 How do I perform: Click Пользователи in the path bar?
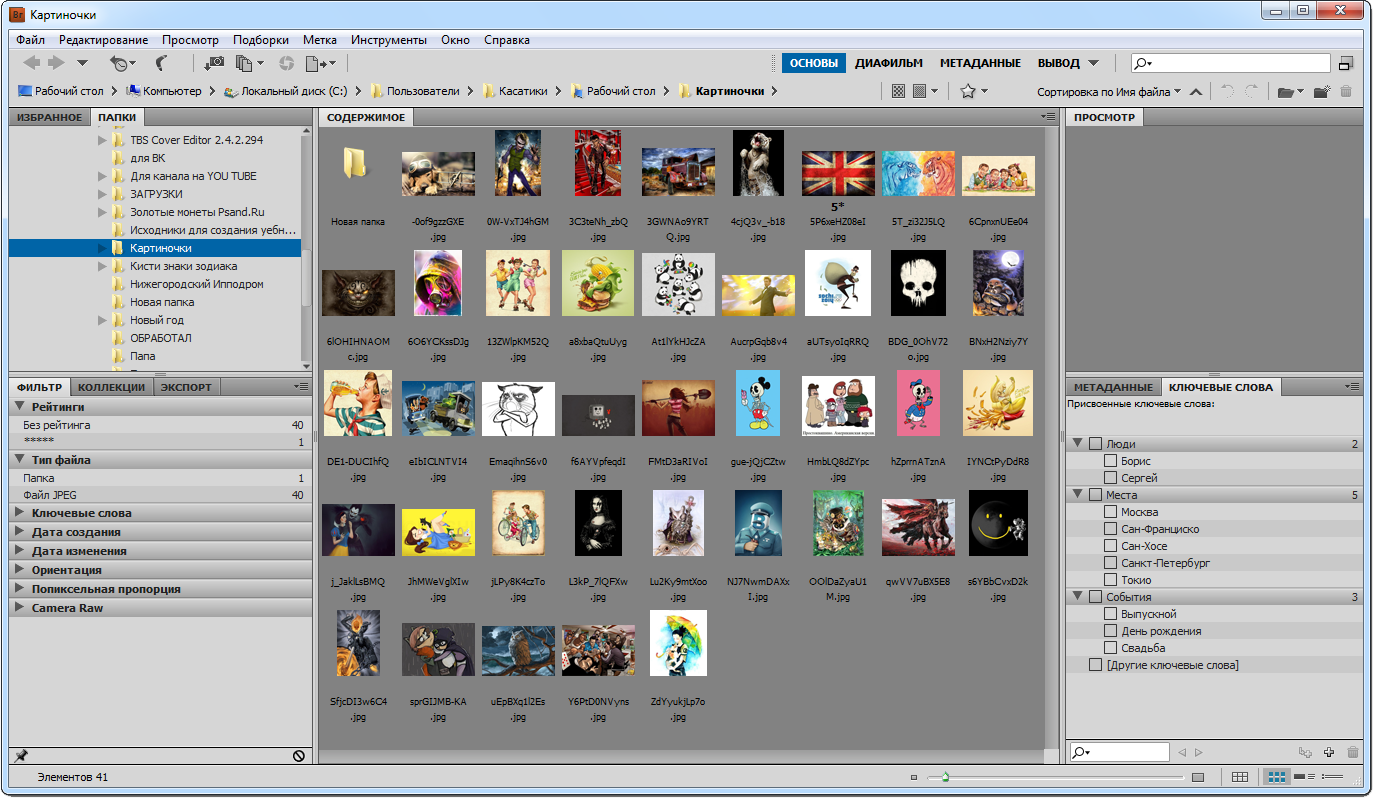(422, 91)
